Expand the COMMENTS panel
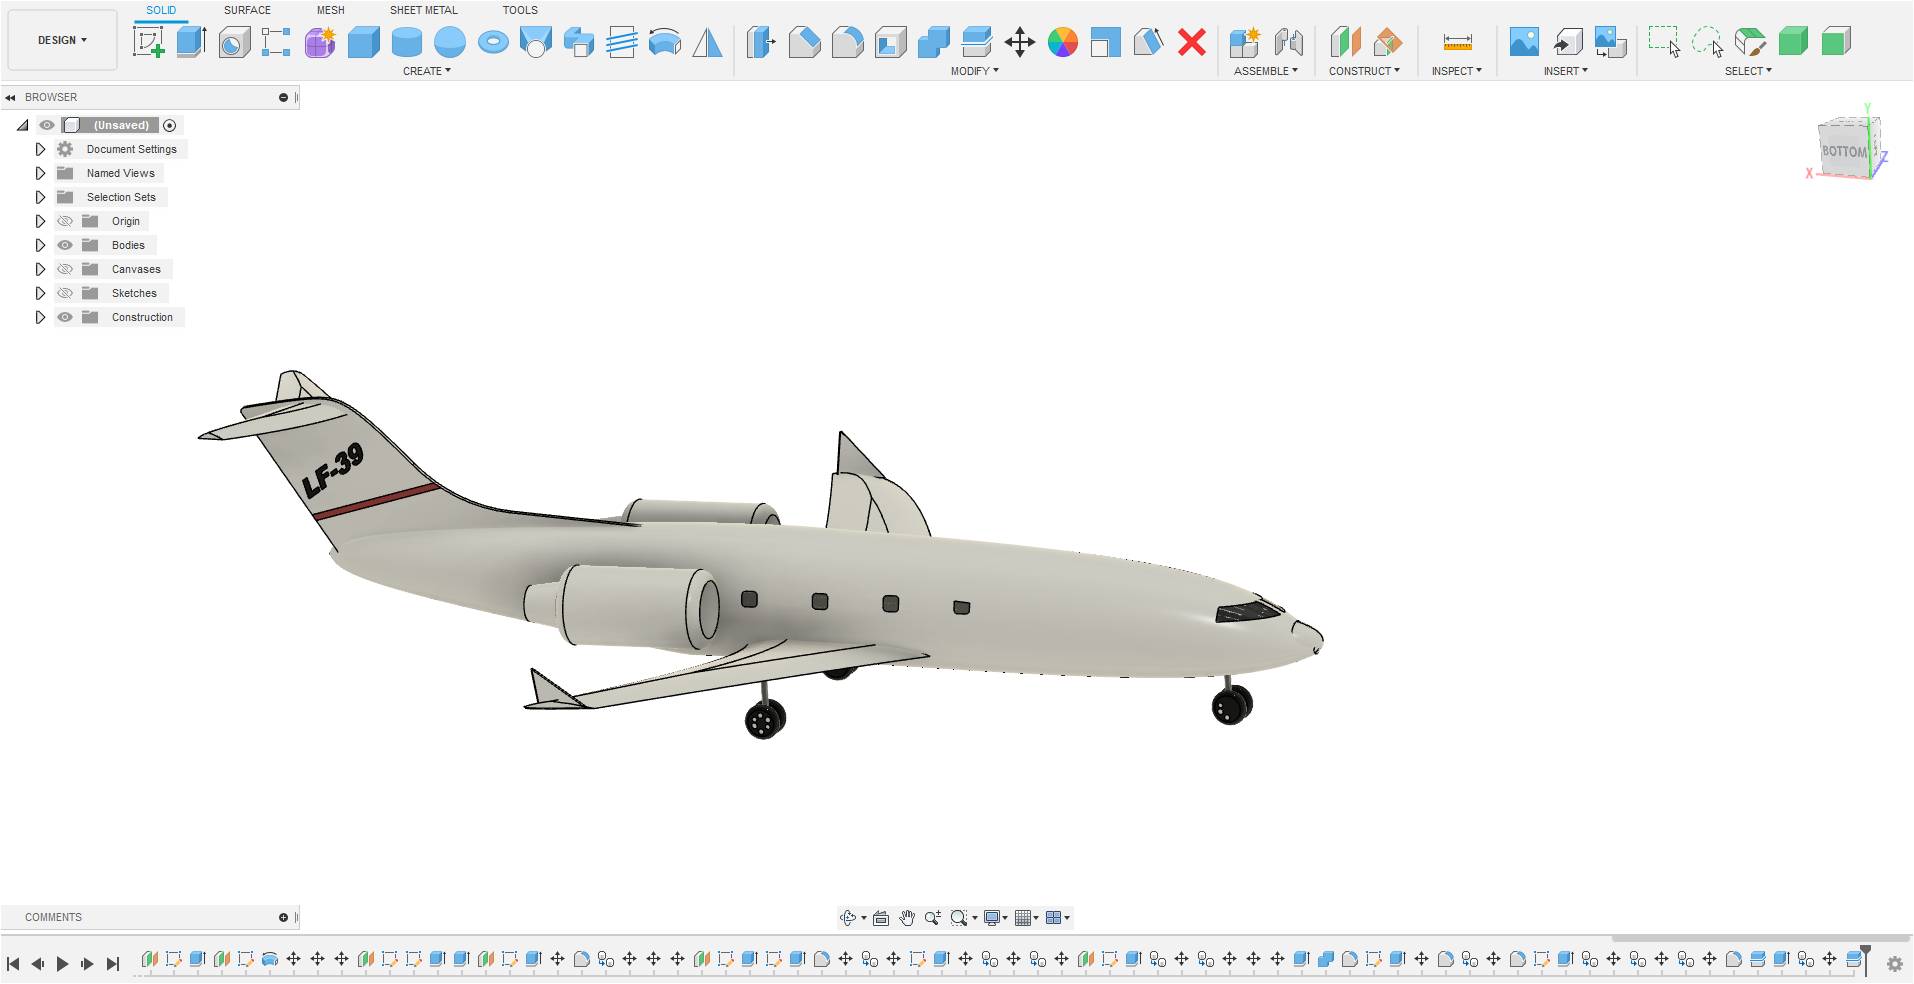This screenshot has height=984, width=1914. [283, 917]
